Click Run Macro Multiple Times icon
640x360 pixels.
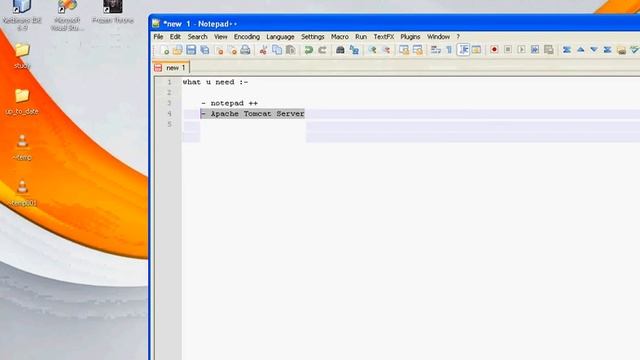click(535, 50)
